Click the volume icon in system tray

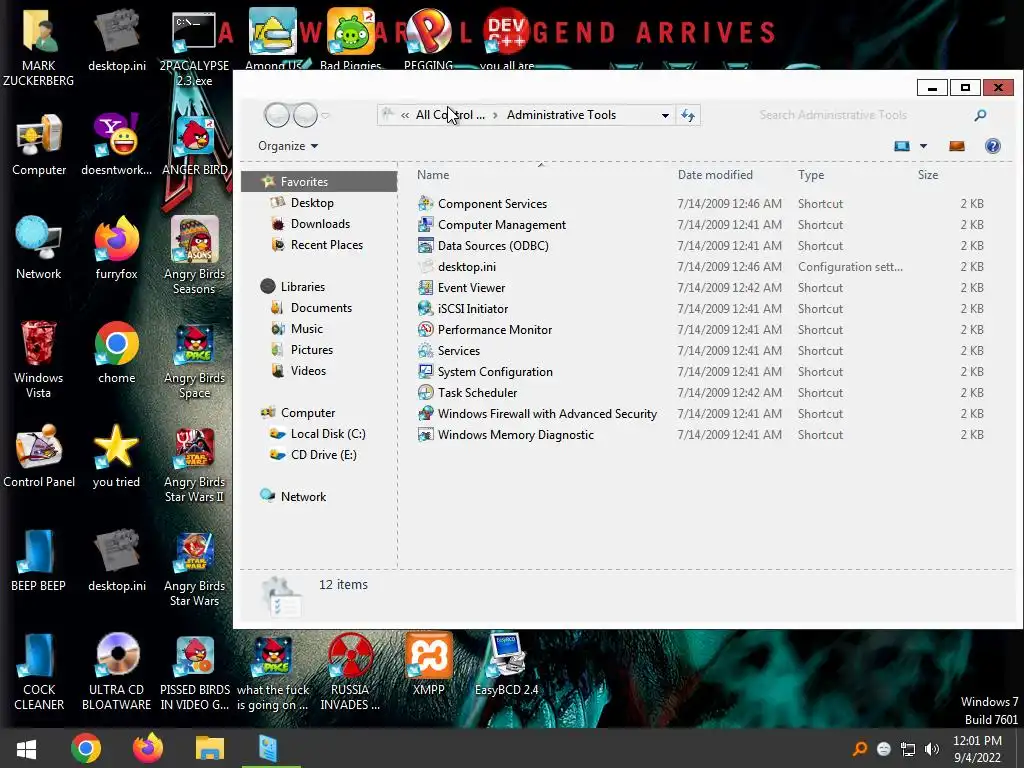coord(932,749)
